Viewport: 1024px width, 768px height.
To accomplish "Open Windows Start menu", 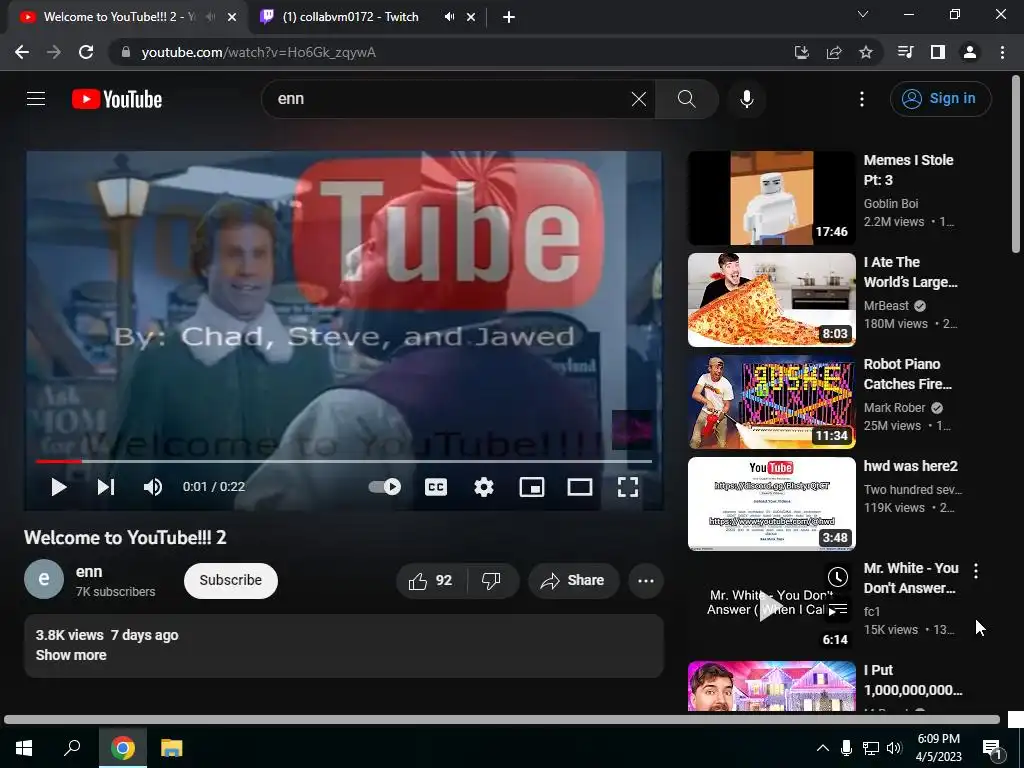I will click(x=24, y=748).
